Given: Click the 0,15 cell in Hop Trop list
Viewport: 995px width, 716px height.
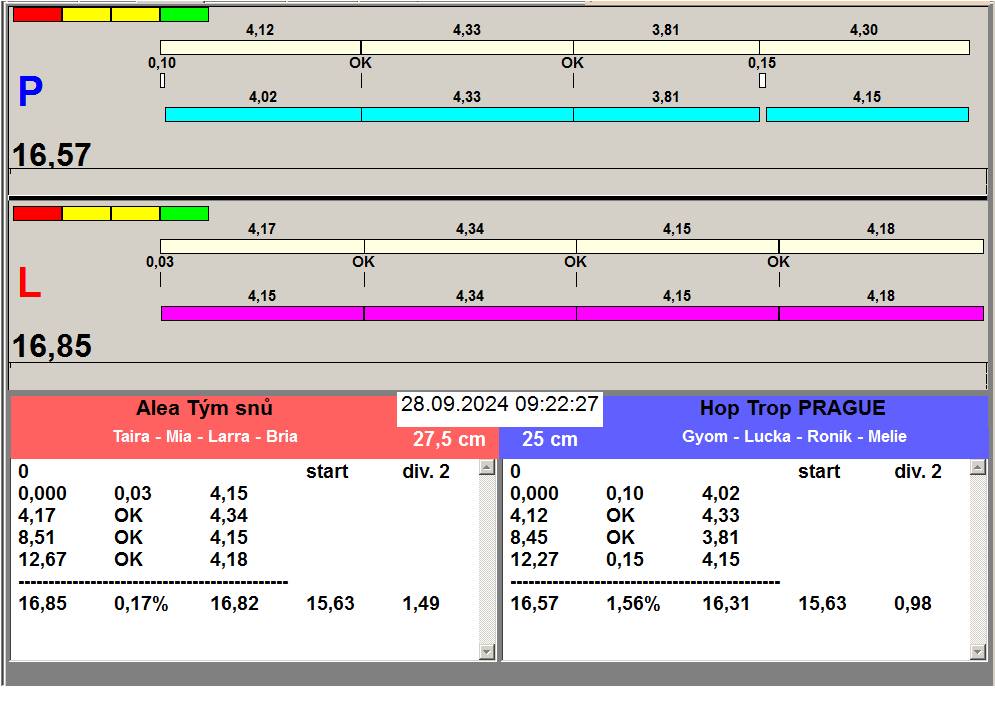Looking at the screenshot, I should (625, 559).
